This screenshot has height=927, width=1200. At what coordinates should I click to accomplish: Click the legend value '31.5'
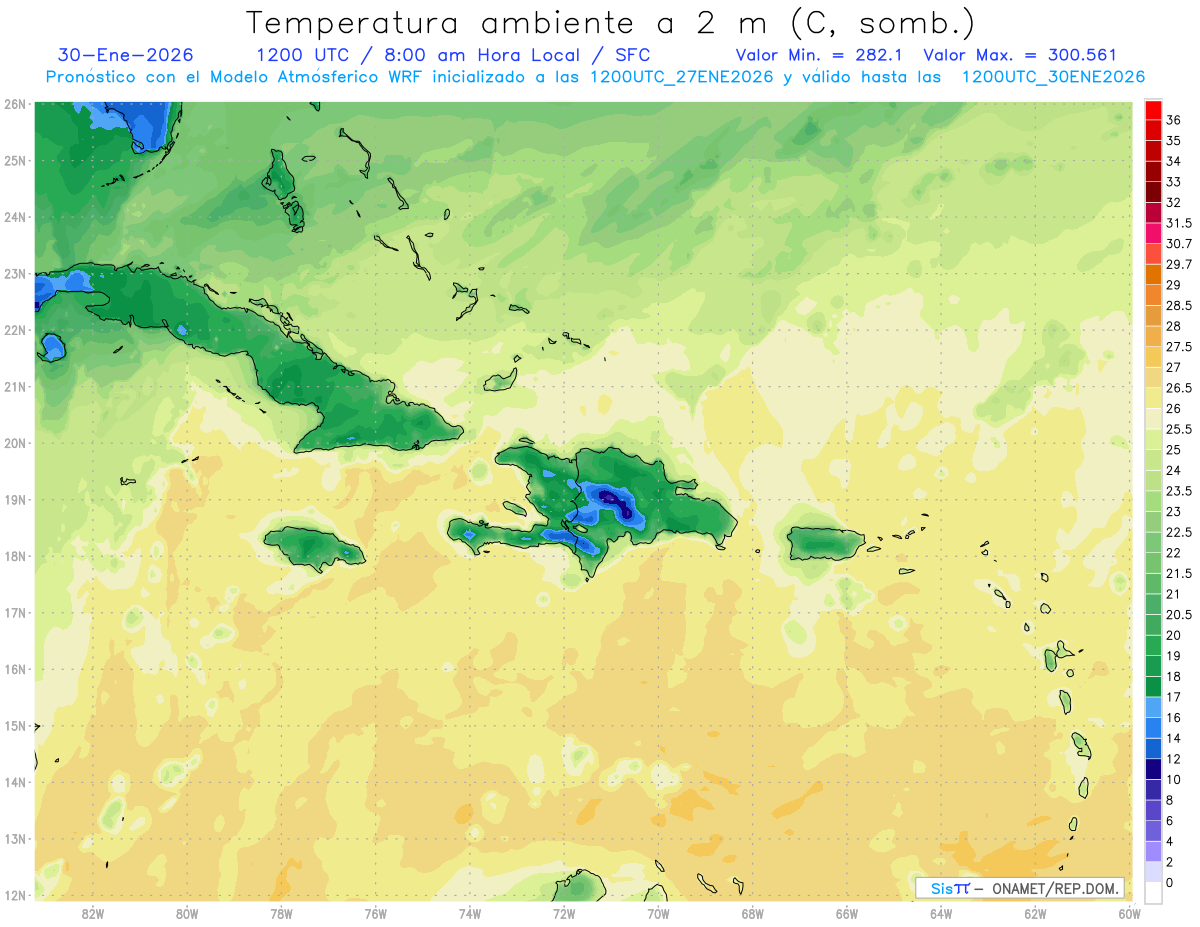tap(1179, 223)
